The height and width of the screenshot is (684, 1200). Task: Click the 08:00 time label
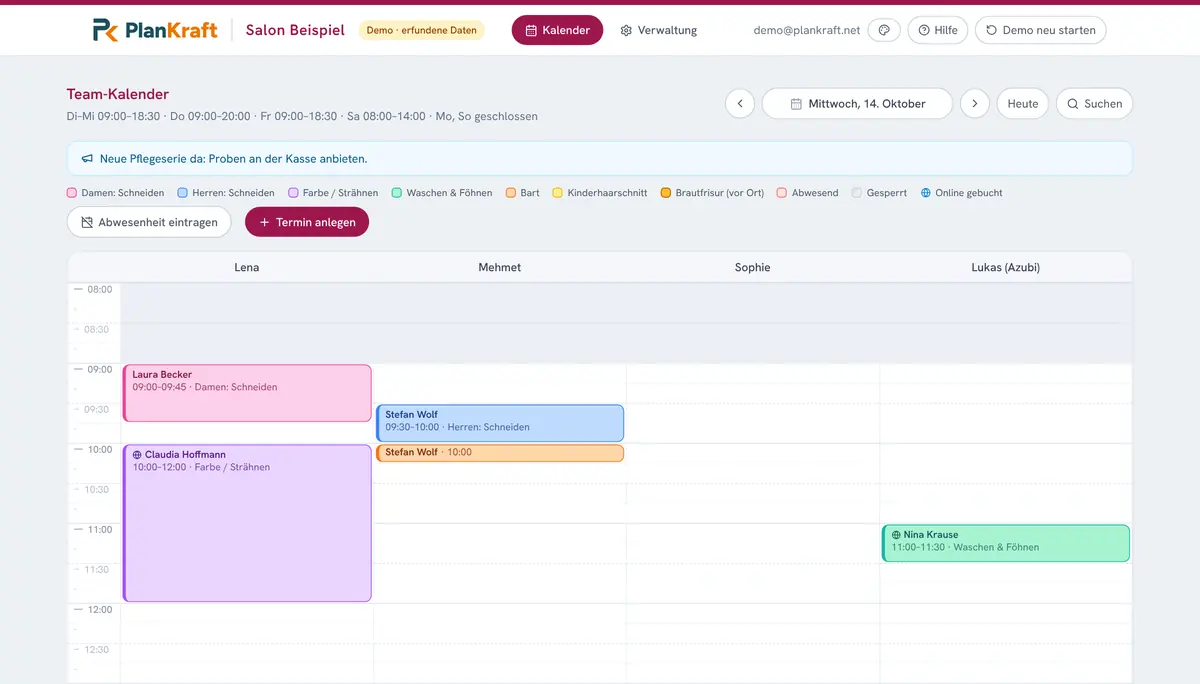[100, 289]
